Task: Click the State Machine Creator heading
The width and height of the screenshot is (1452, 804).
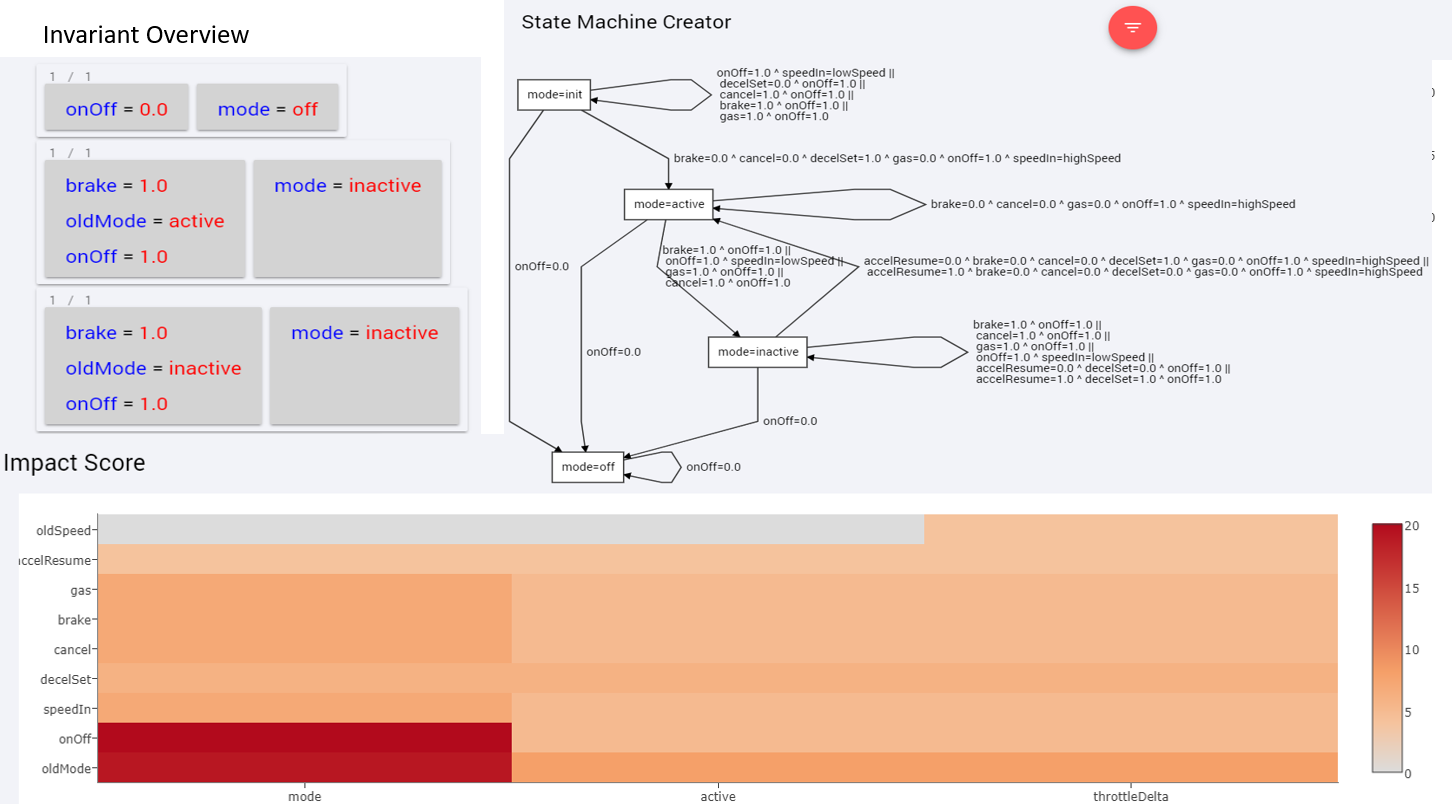Action: click(x=625, y=21)
